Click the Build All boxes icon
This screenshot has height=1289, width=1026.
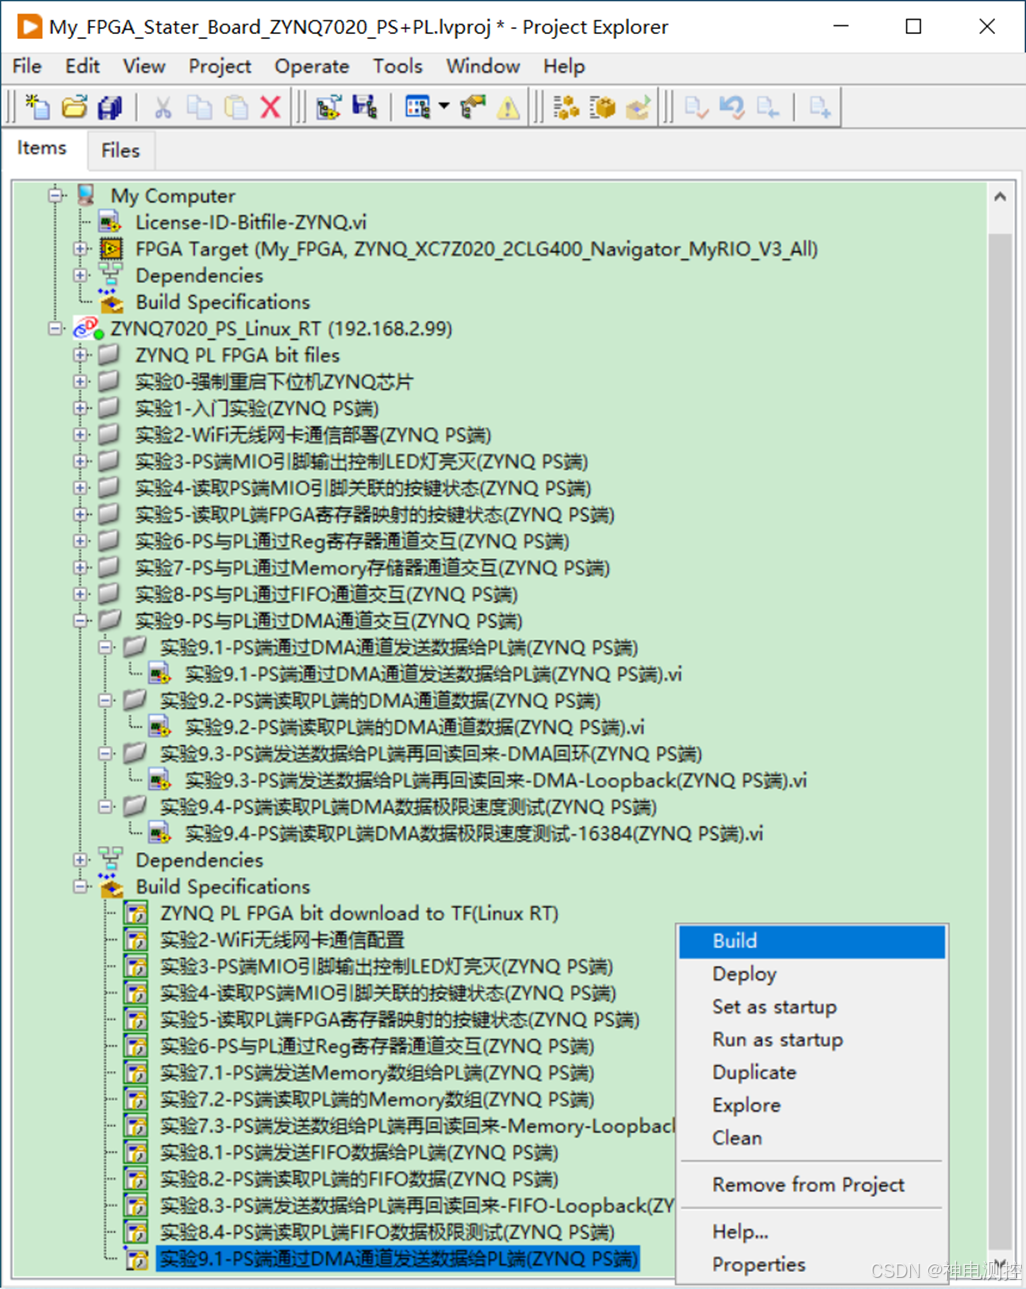(x=566, y=107)
